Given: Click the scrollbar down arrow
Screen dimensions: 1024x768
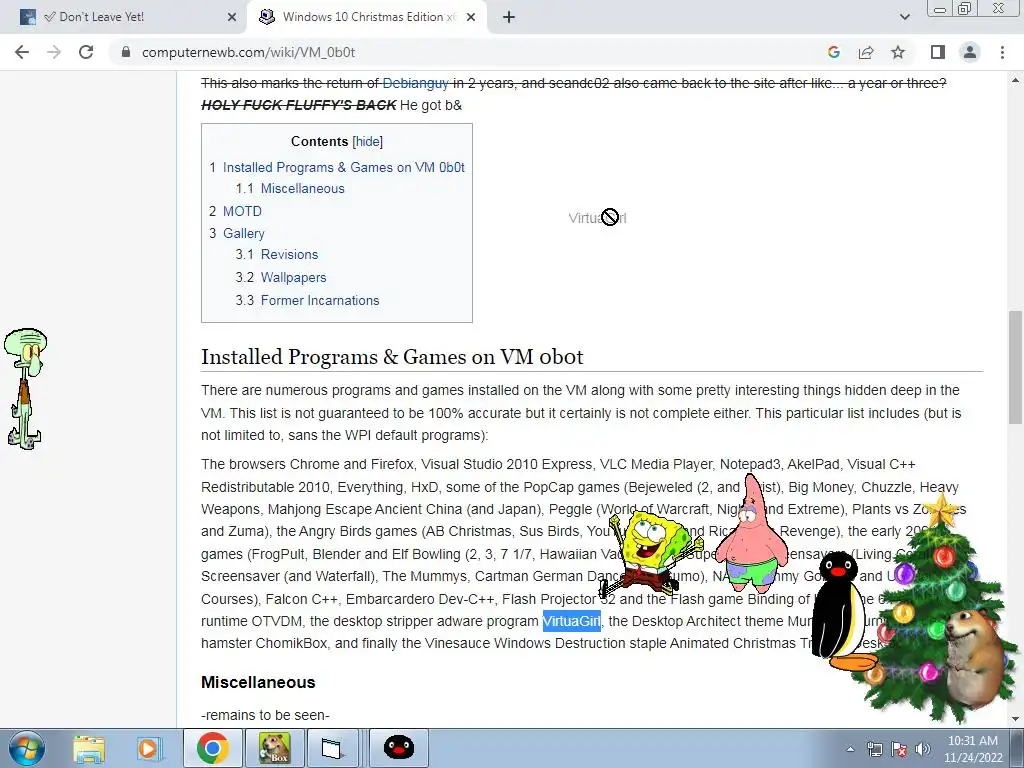Looking at the screenshot, I should click(x=1015, y=720).
